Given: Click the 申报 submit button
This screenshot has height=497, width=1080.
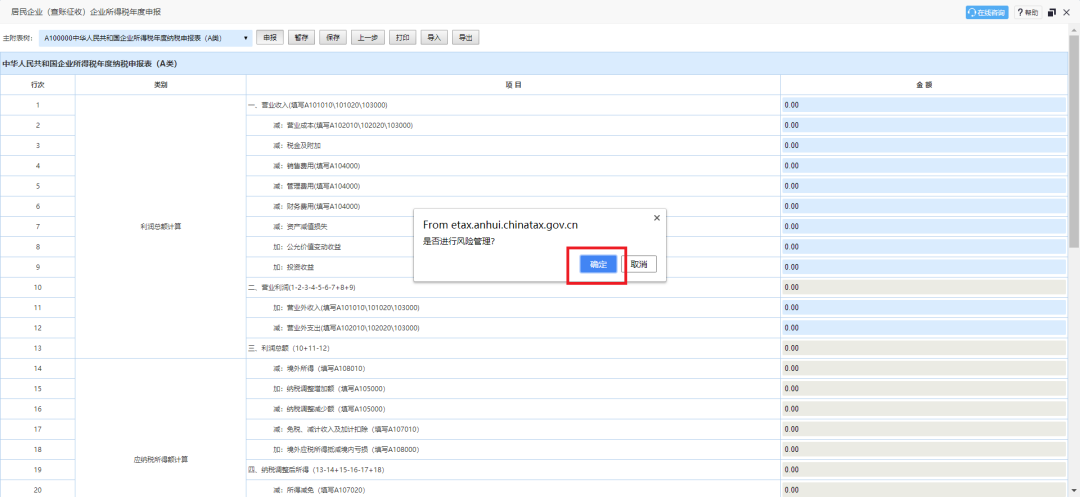Looking at the screenshot, I should point(269,38).
